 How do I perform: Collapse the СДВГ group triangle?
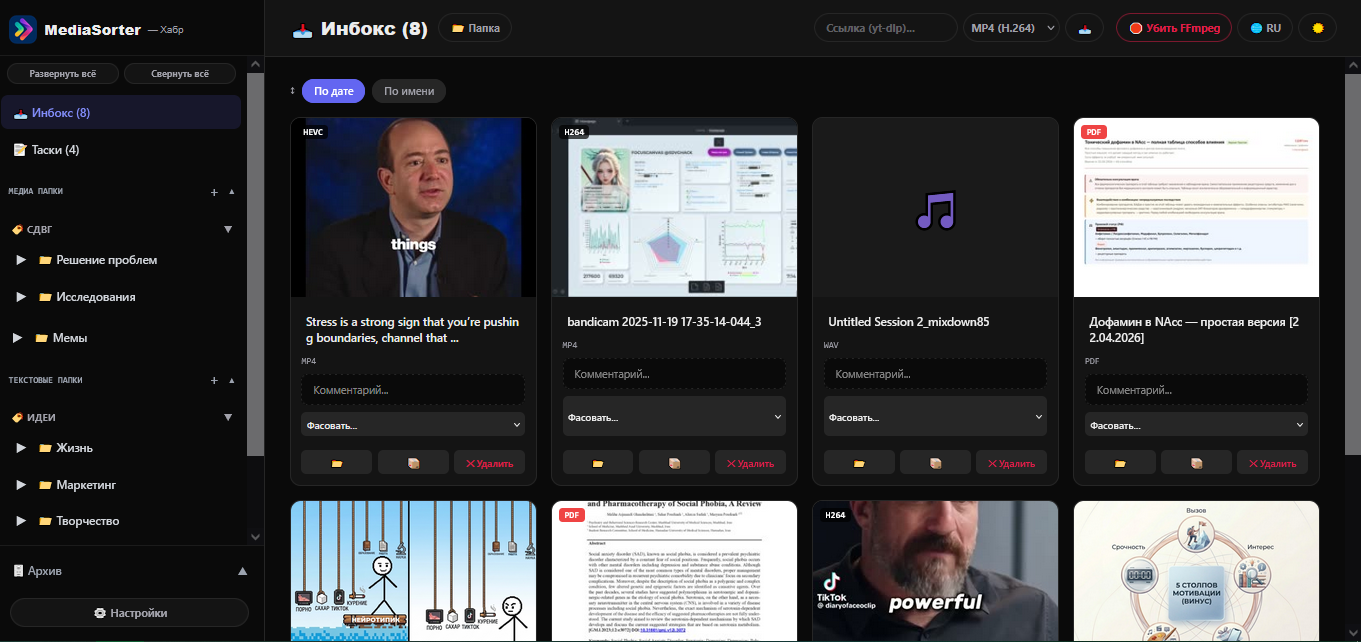pyautogui.click(x=228, y=229)
